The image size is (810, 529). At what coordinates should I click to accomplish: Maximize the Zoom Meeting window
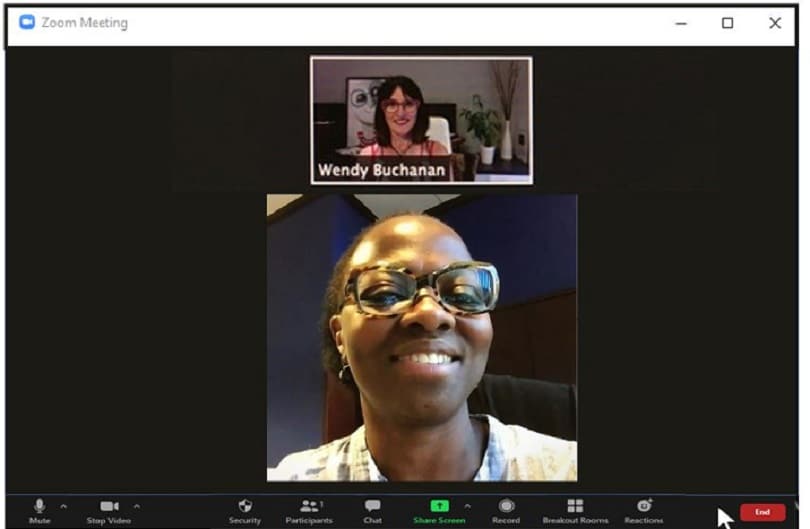click(728, 23)
